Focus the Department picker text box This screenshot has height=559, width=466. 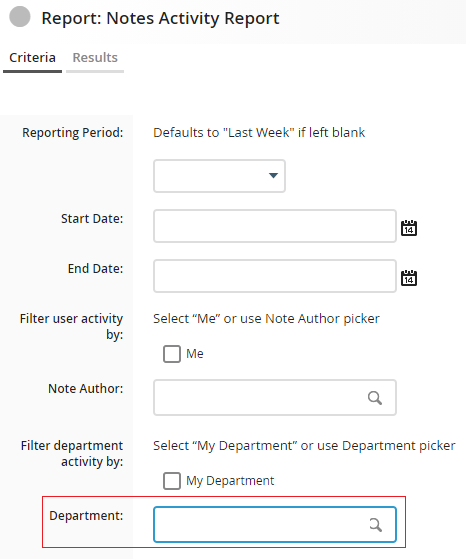[x=275, y=524]
